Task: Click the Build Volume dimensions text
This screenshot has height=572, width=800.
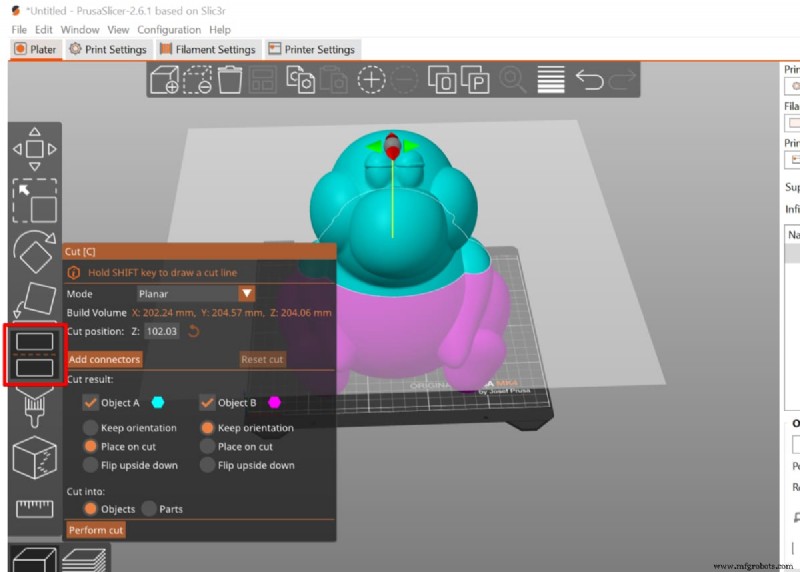Action: click(x=232, y=313)
